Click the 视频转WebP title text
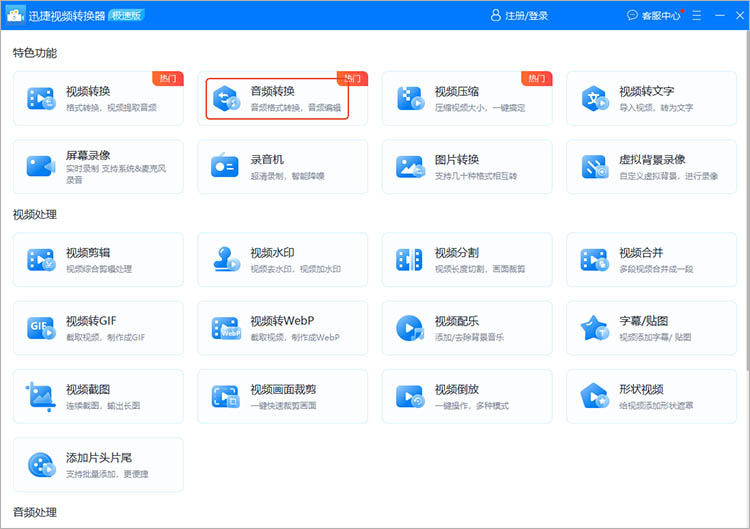The width and height of the screenshot is (750, 529). (283, 321)
